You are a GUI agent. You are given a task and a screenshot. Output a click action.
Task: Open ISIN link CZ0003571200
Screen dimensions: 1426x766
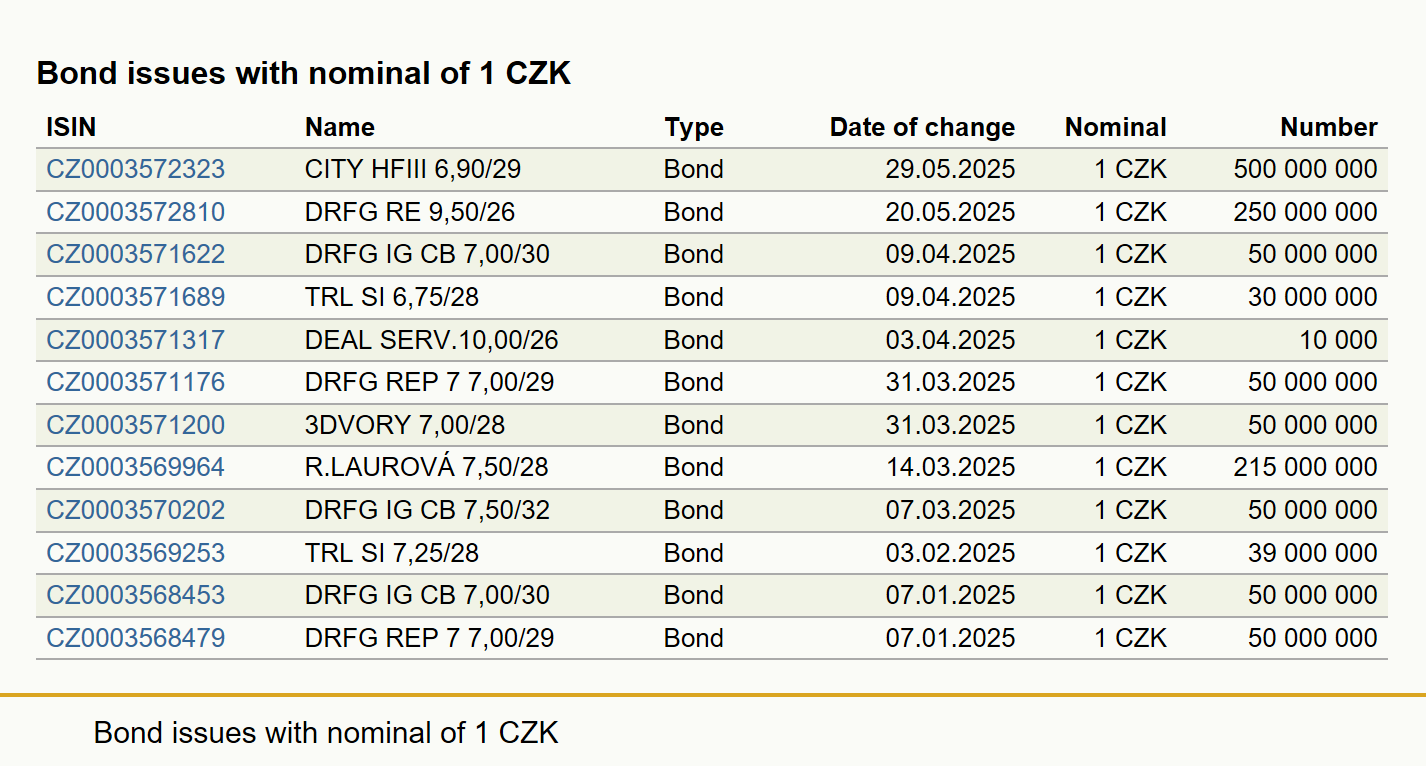pos(136,425)
